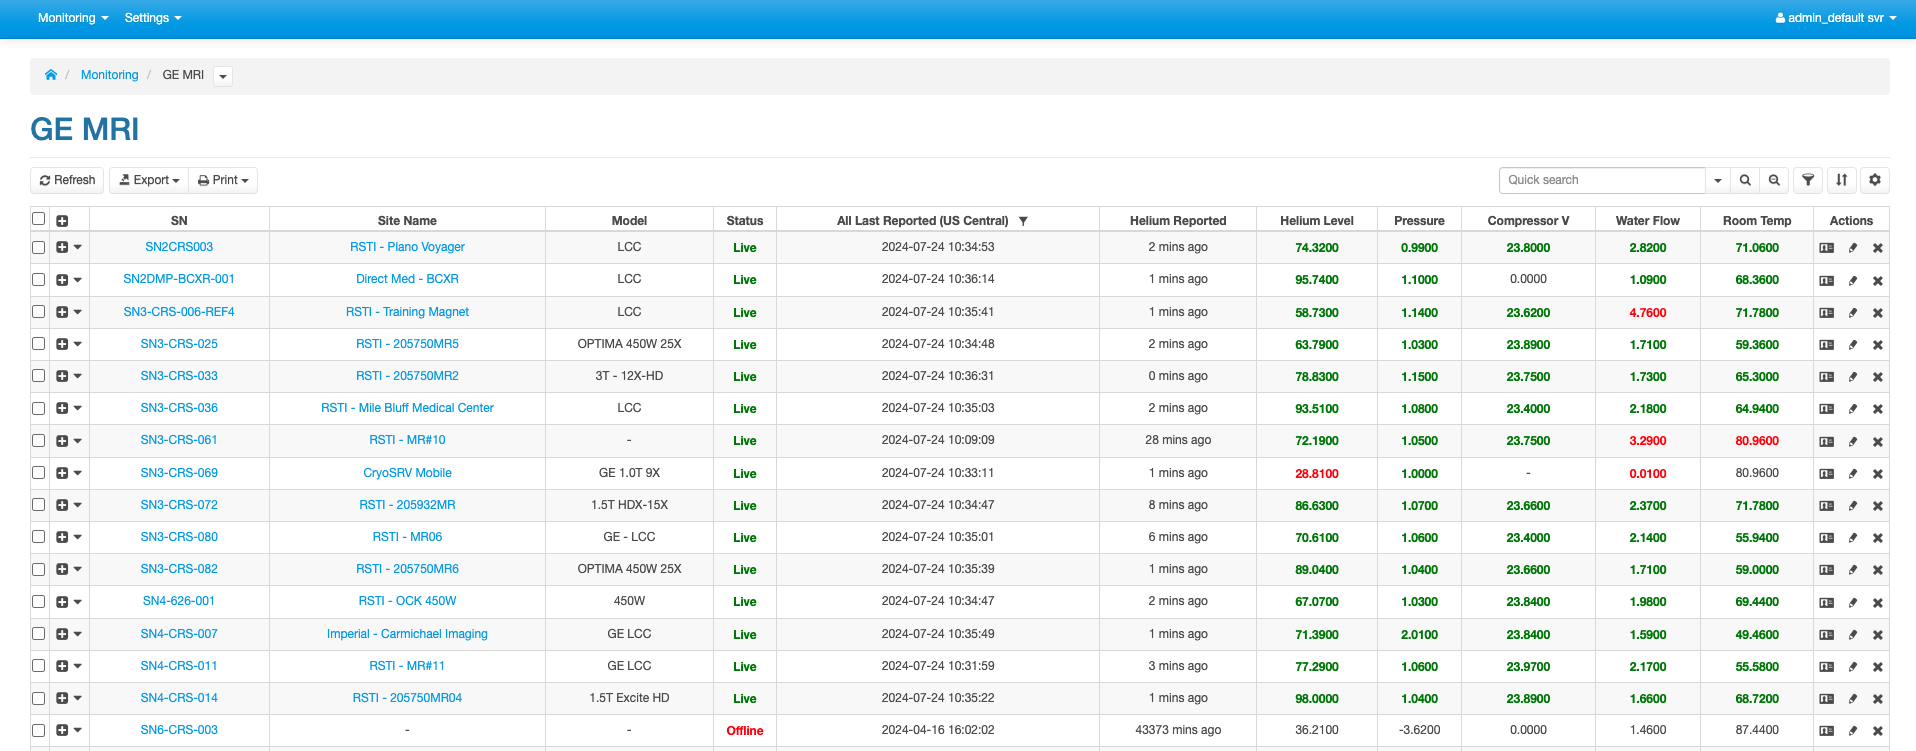Open the Export dropdown
Viewport: 1916px width, 751px height.
[150, 180]
